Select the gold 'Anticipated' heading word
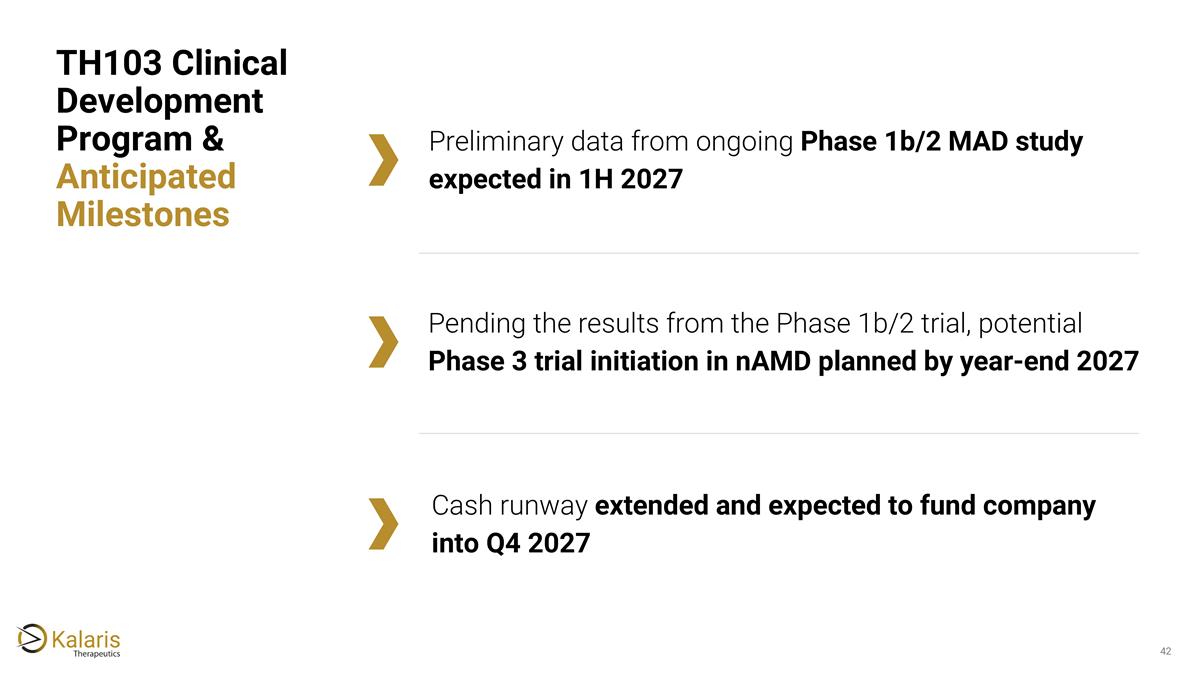The width and height of the screenshot is (1200, 675). click(146, 177)
